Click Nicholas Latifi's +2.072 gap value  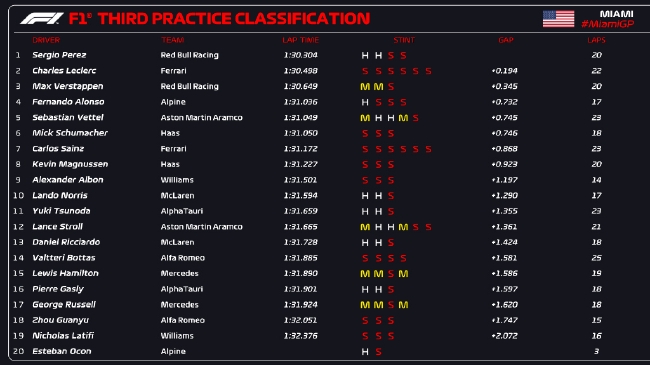tap(504, 336)
